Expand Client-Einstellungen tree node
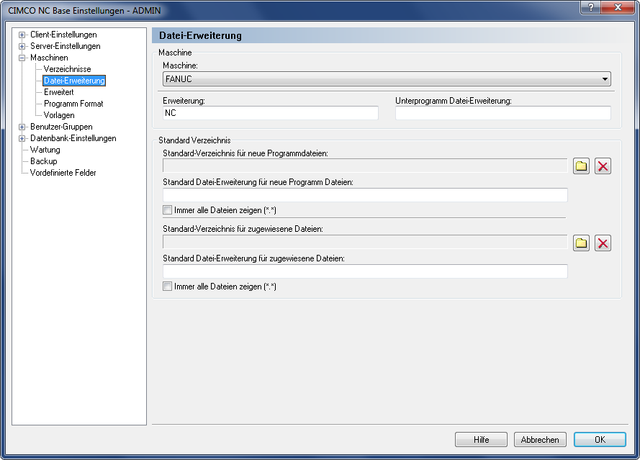Image resolution: width=640 pixels, height=460 pixels. (x=22, y=35)
